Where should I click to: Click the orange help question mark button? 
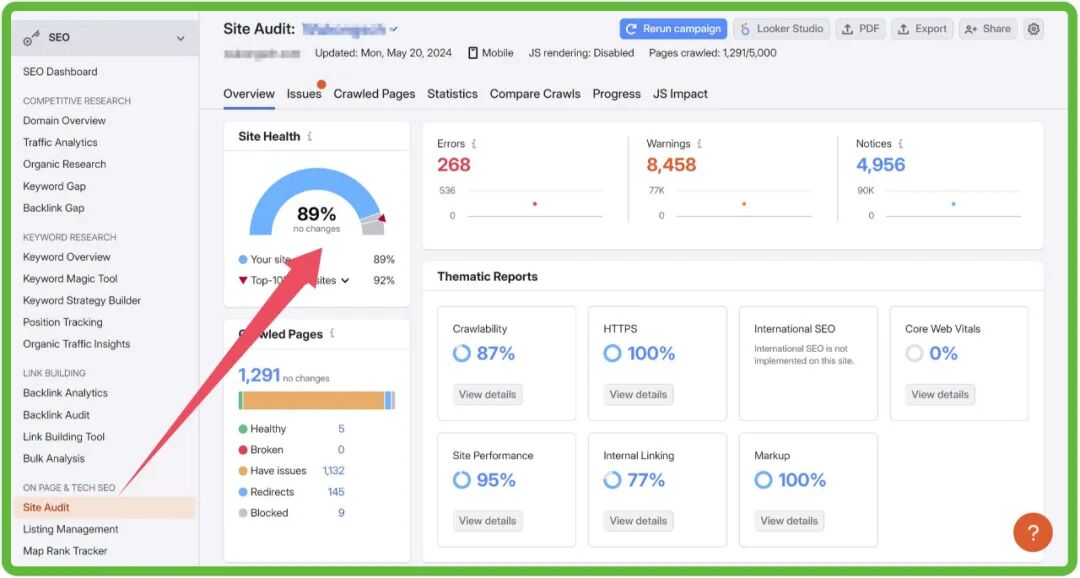pyautogui.click(x=1032, y=531)
